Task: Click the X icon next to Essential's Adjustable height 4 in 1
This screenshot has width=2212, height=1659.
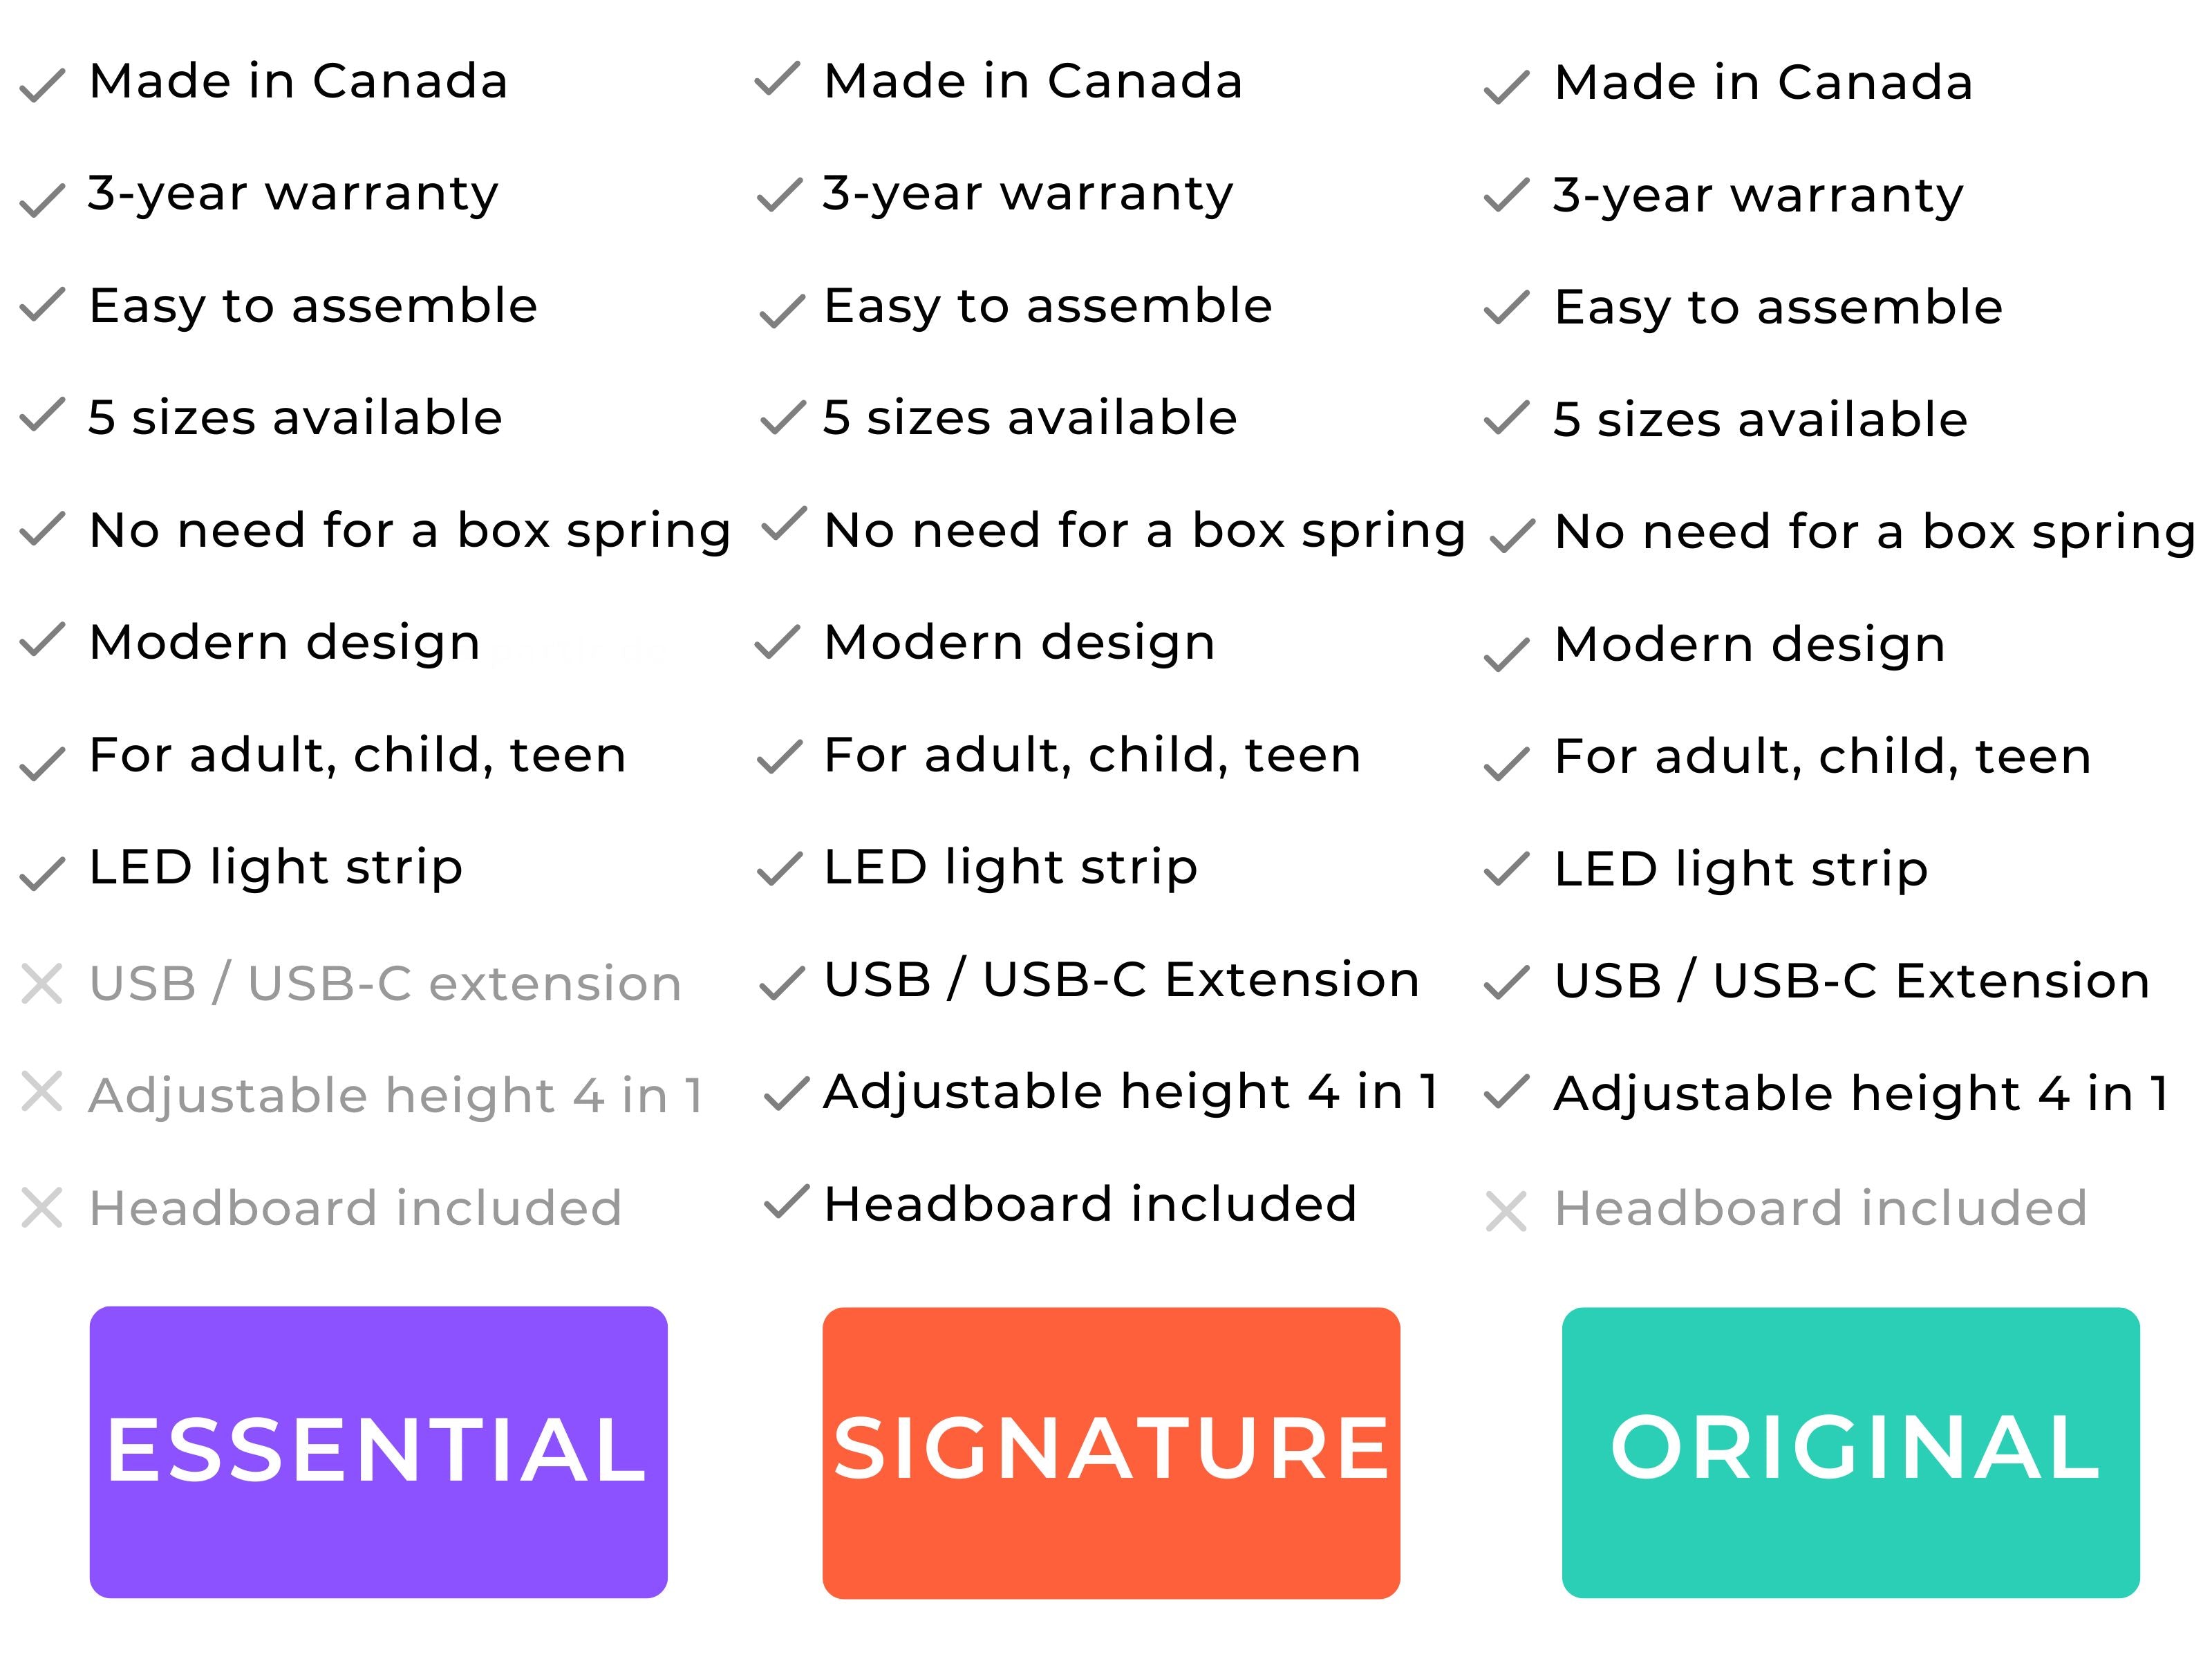Action: pos(42,1091)
